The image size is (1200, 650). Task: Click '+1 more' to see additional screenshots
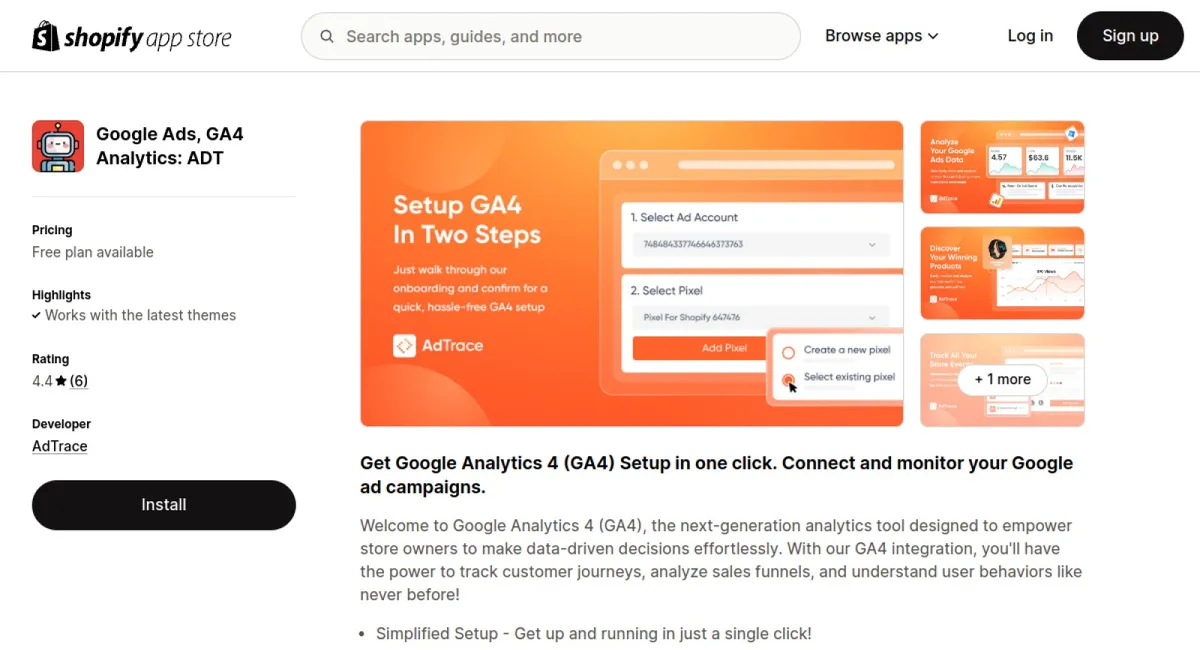1002,380
